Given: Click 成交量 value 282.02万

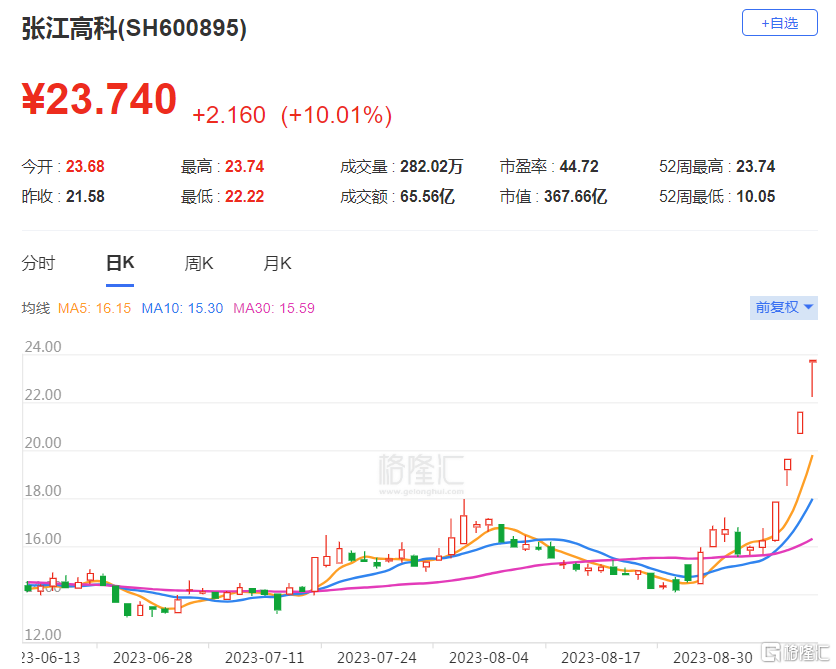Looking at the screenshot, I should point(432,166).
